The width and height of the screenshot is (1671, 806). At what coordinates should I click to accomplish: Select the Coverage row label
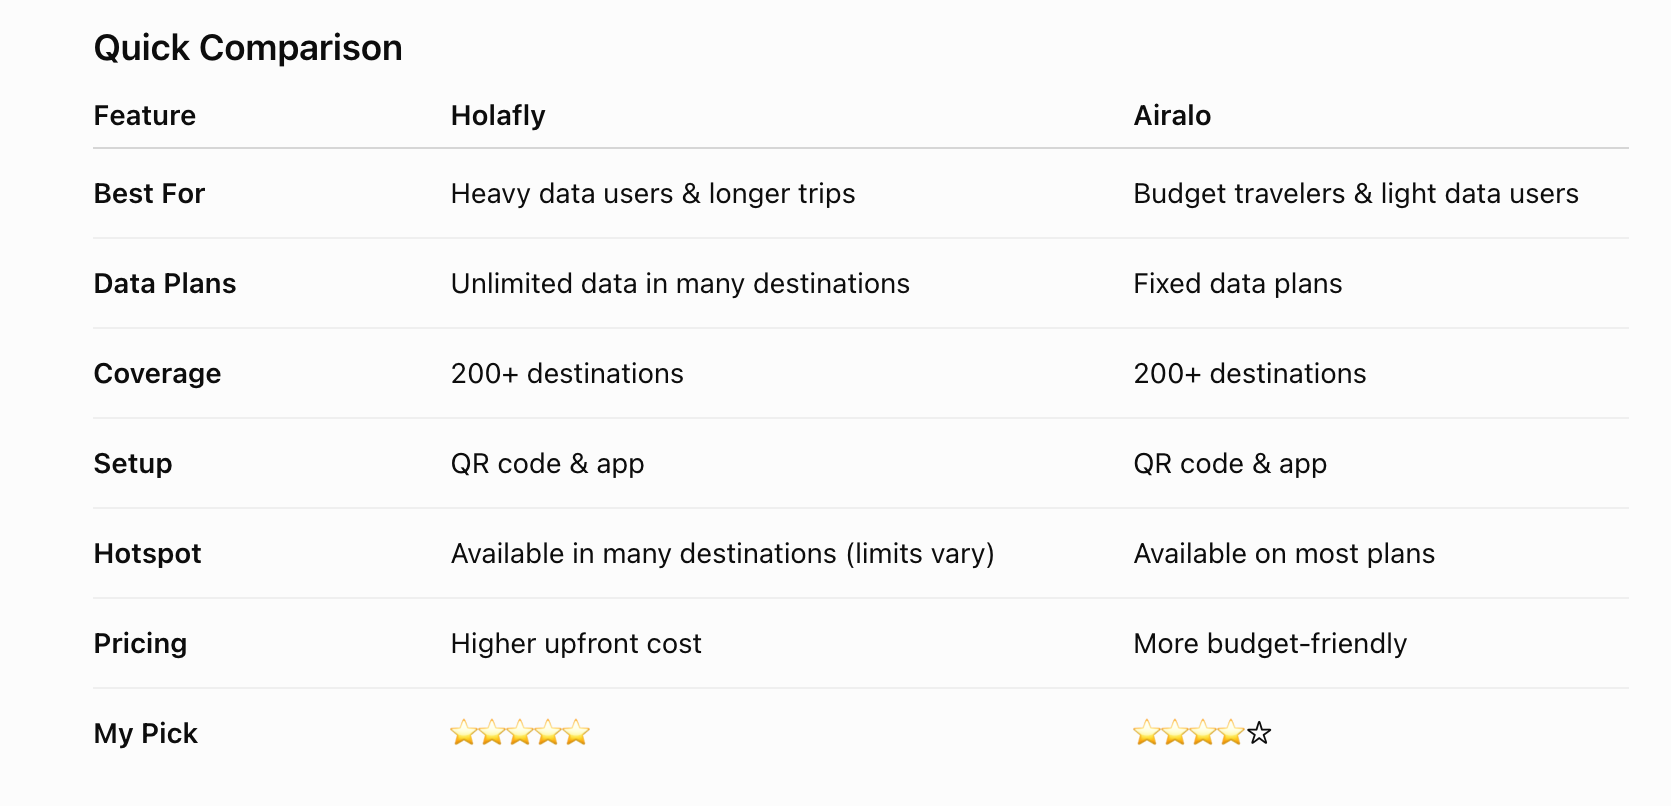click(157, 374)
